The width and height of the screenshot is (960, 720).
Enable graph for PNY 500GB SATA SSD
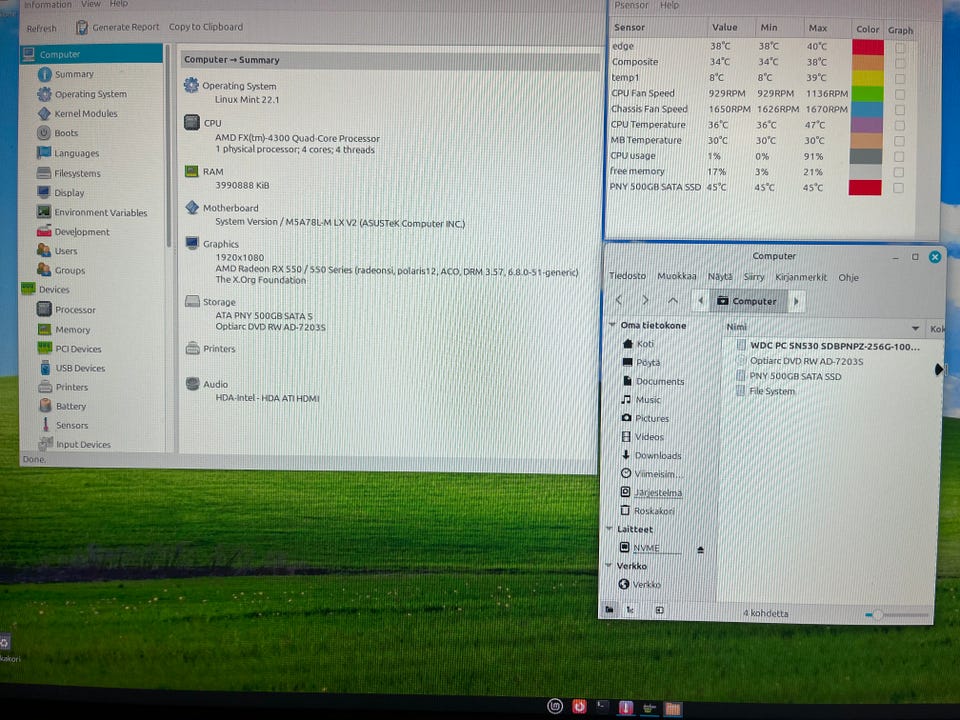[898, 188]
